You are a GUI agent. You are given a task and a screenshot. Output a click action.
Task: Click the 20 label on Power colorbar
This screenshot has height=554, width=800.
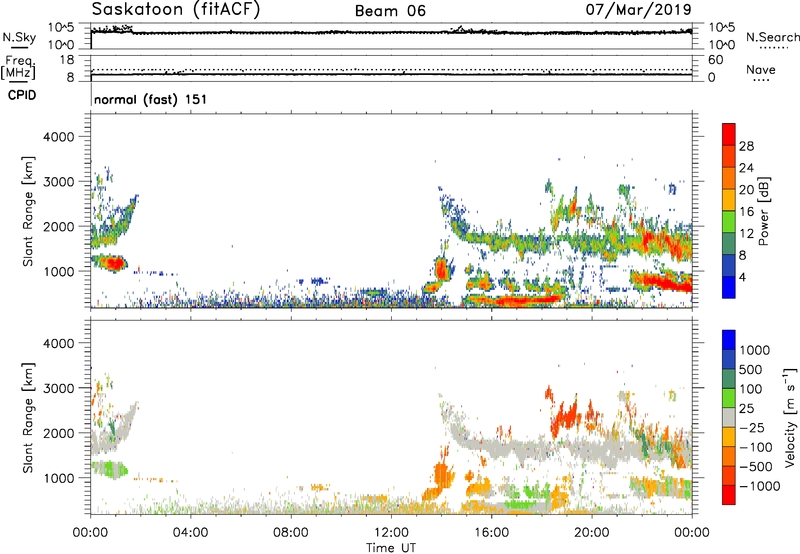746,190
